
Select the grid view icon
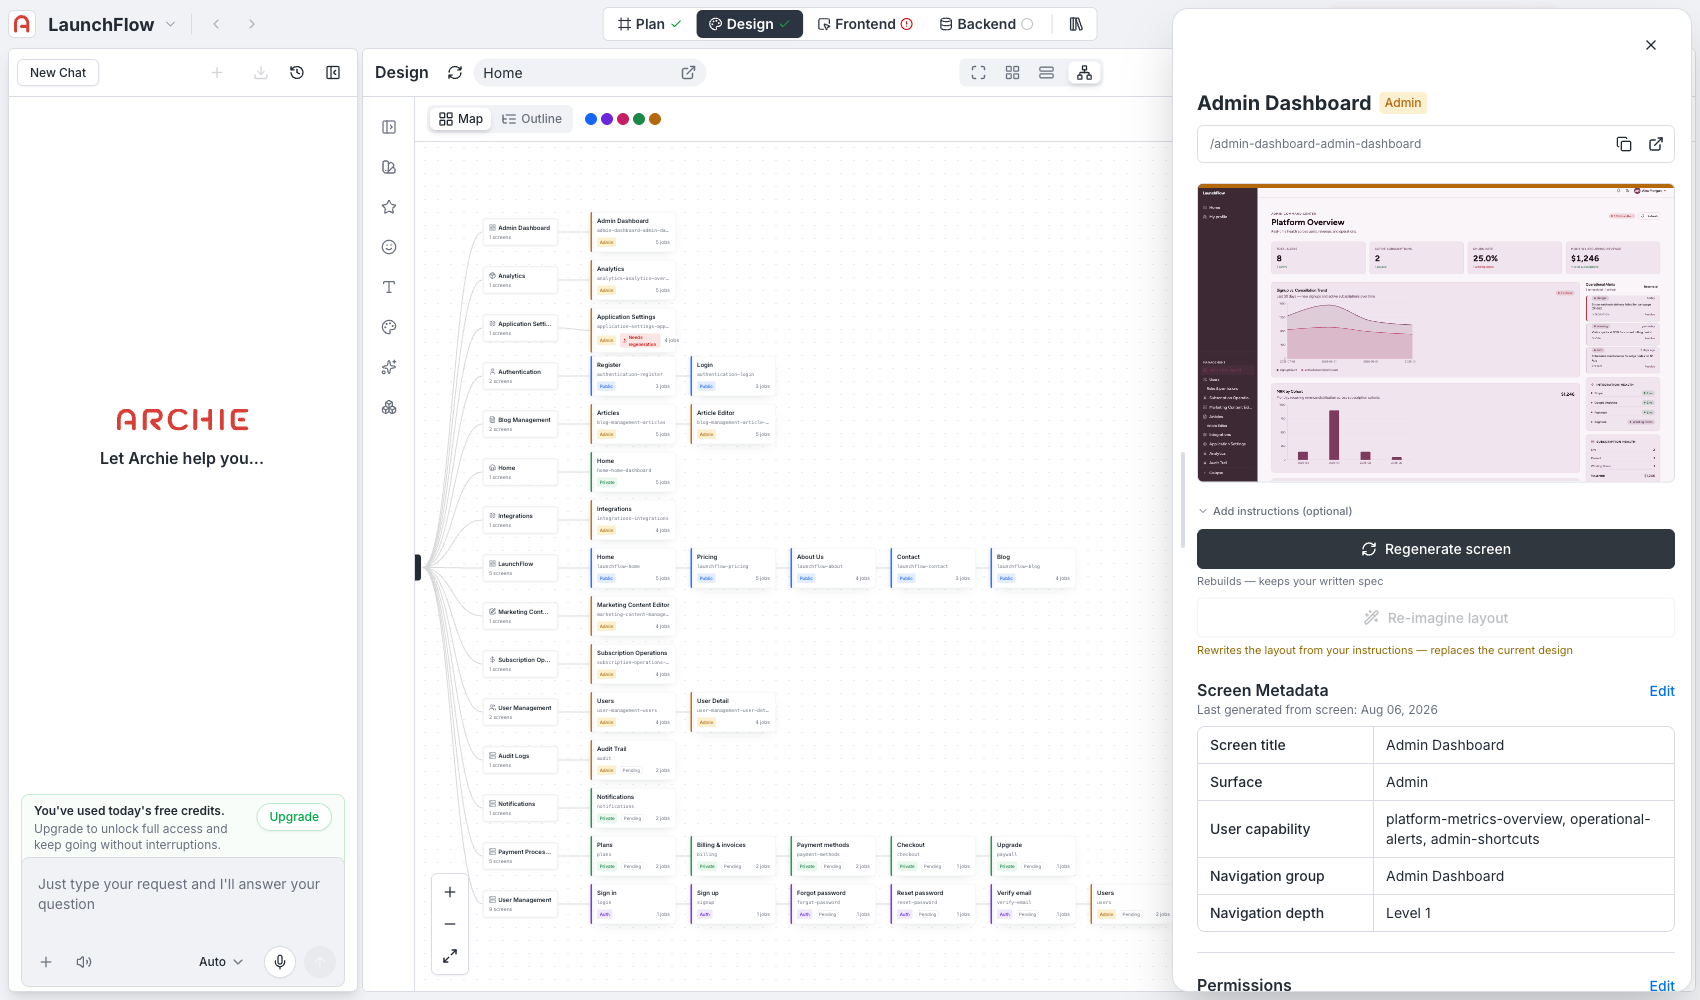point(1013,73)
